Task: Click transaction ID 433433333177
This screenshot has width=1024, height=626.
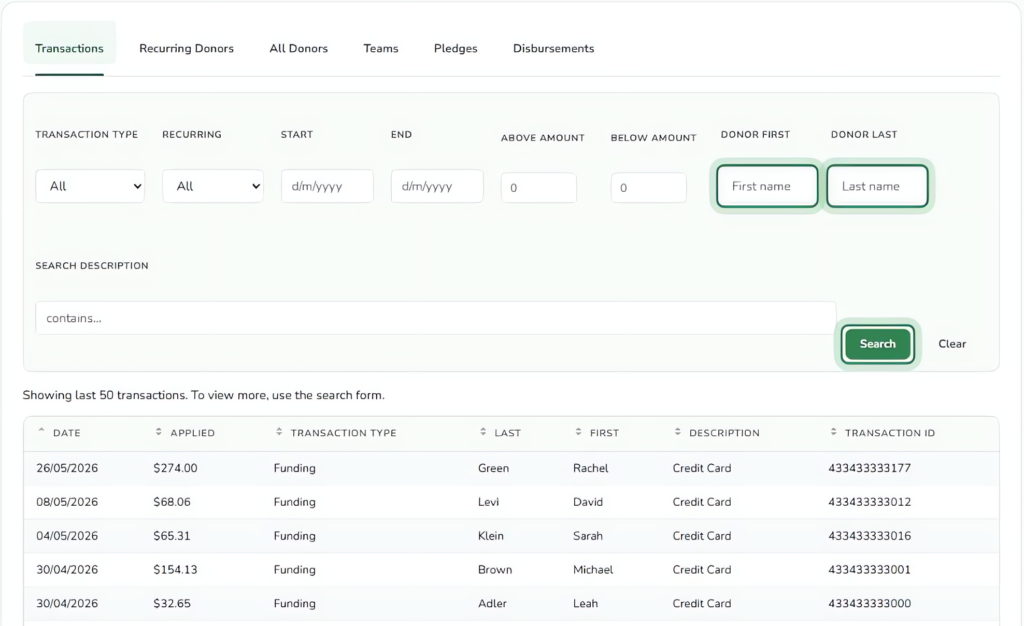Action: (x=869, y=468)
